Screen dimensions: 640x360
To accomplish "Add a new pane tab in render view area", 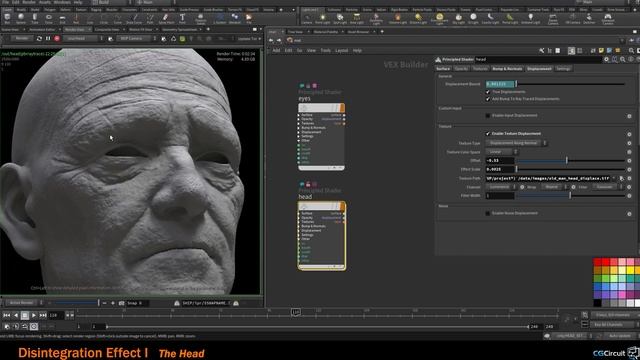I will point(208,29).
